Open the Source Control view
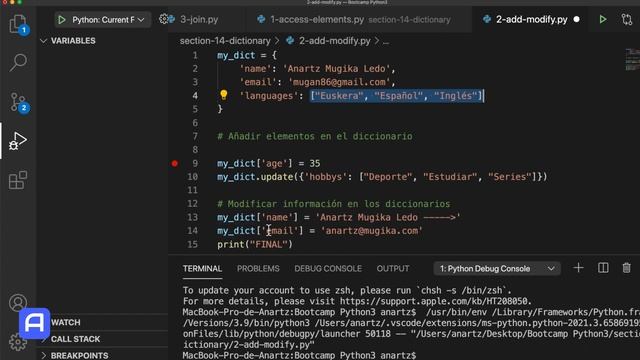 (18, 102)
